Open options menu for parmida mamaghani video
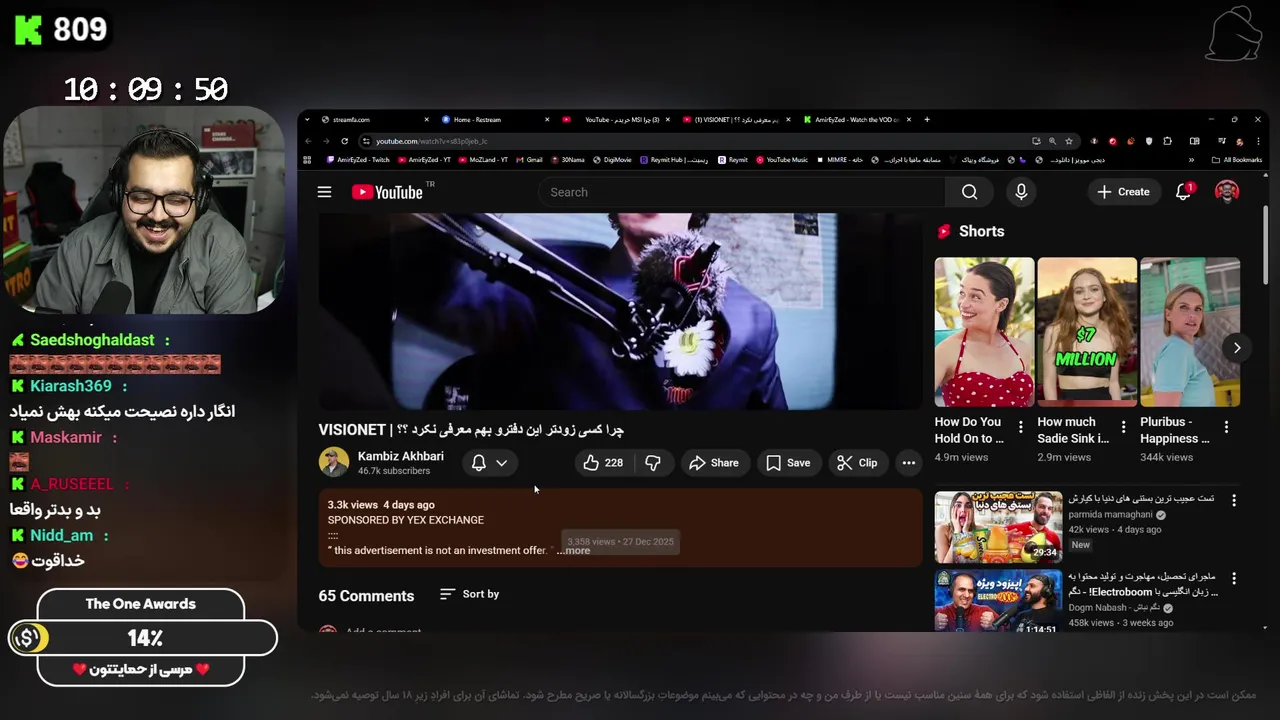 1234,500
